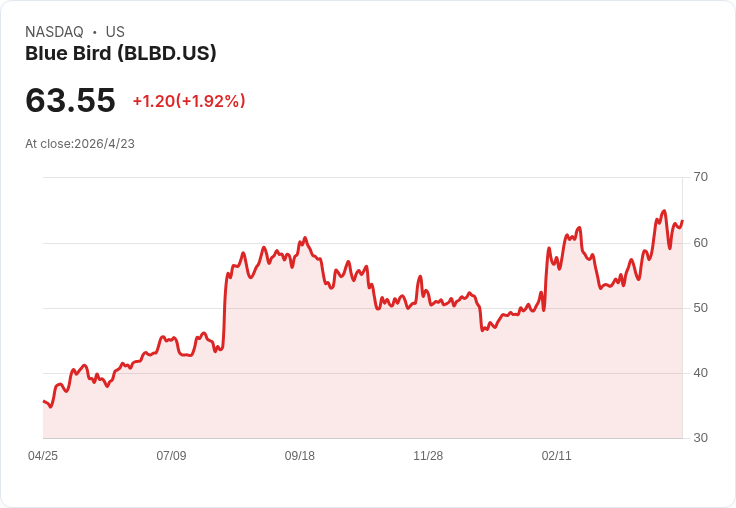This screenshot has width=736, height=508.
Task: Click the rightmost endpoint of the price line
Action: tap(682, 221)
